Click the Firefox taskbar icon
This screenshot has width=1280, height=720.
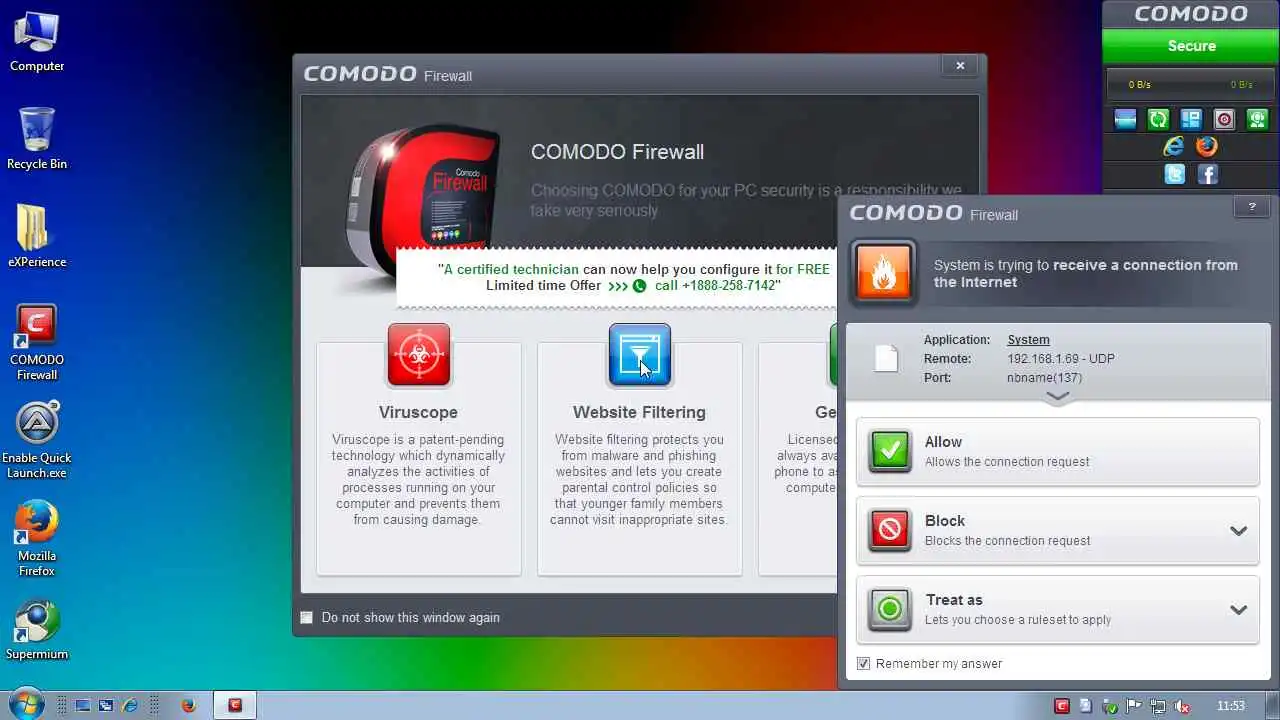point(188,705)
